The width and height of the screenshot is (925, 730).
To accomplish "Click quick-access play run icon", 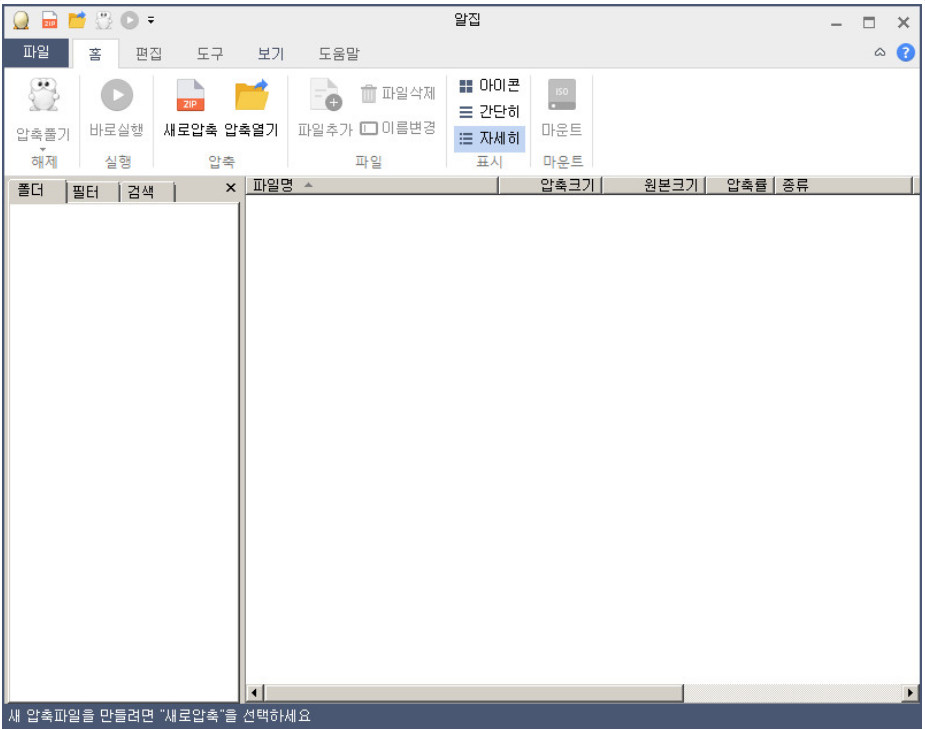I will click(x=129, y=21).
